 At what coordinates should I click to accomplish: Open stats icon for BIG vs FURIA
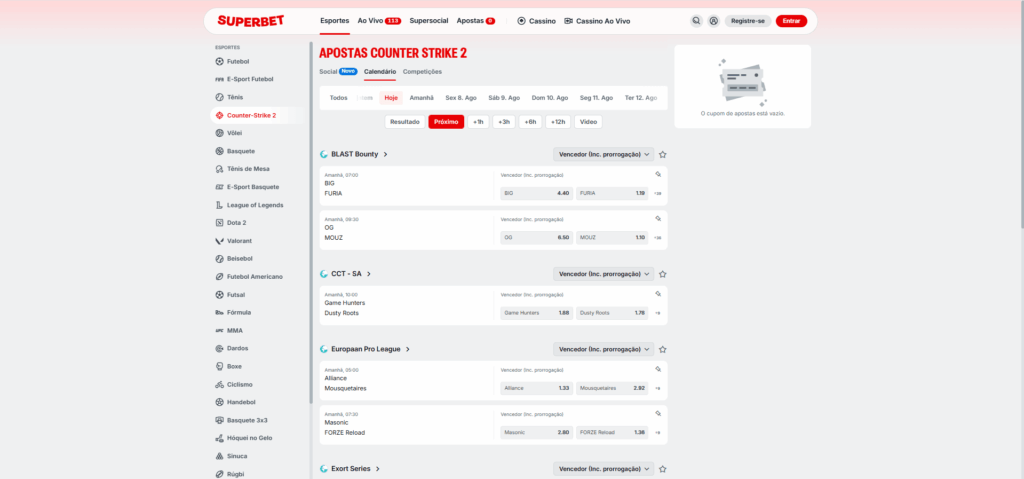pyautogui.click(x=658, y=174)
